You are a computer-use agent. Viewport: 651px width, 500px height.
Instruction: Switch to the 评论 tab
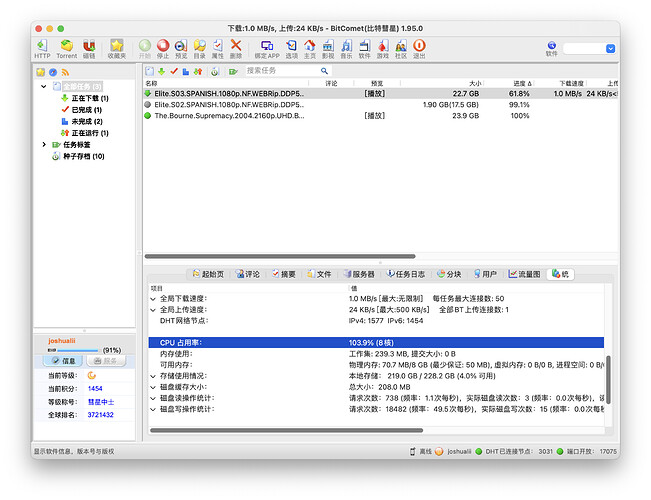tap(248, 274)
